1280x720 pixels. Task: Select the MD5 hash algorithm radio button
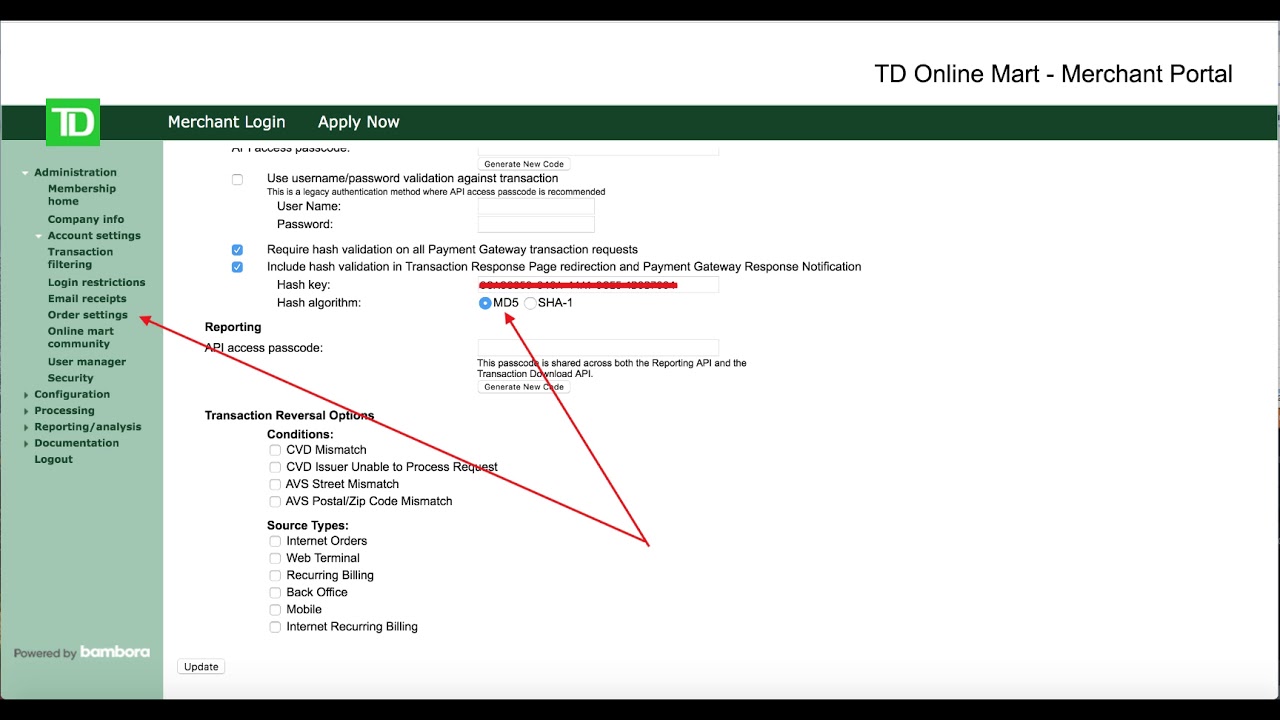pyautogui.click(x=485, y=303)
